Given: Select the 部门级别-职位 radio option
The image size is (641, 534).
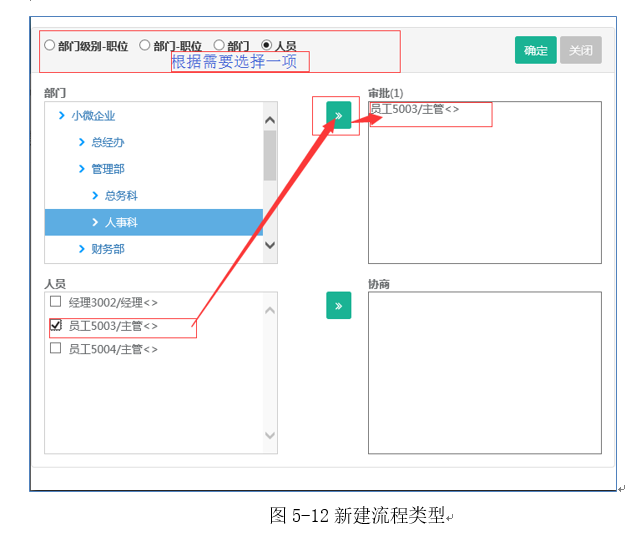Looking at the screenshot, I should coord(50,45).
